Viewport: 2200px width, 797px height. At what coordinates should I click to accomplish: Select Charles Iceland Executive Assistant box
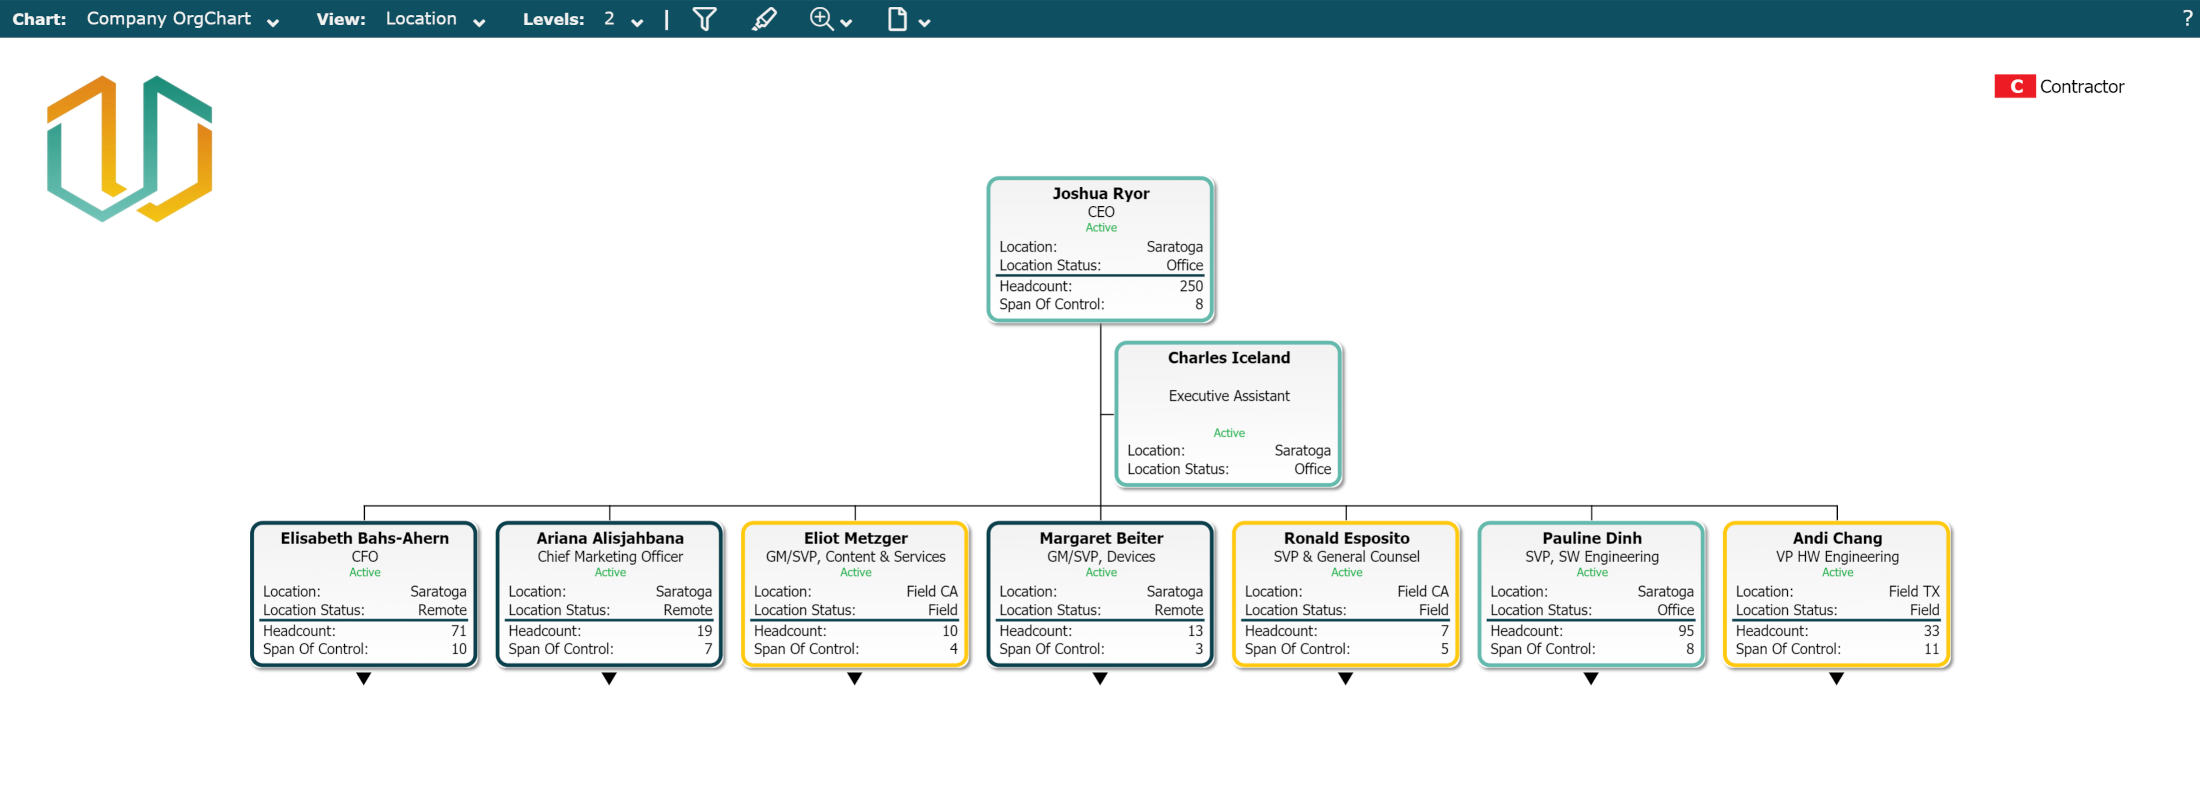coord(1228,414)
